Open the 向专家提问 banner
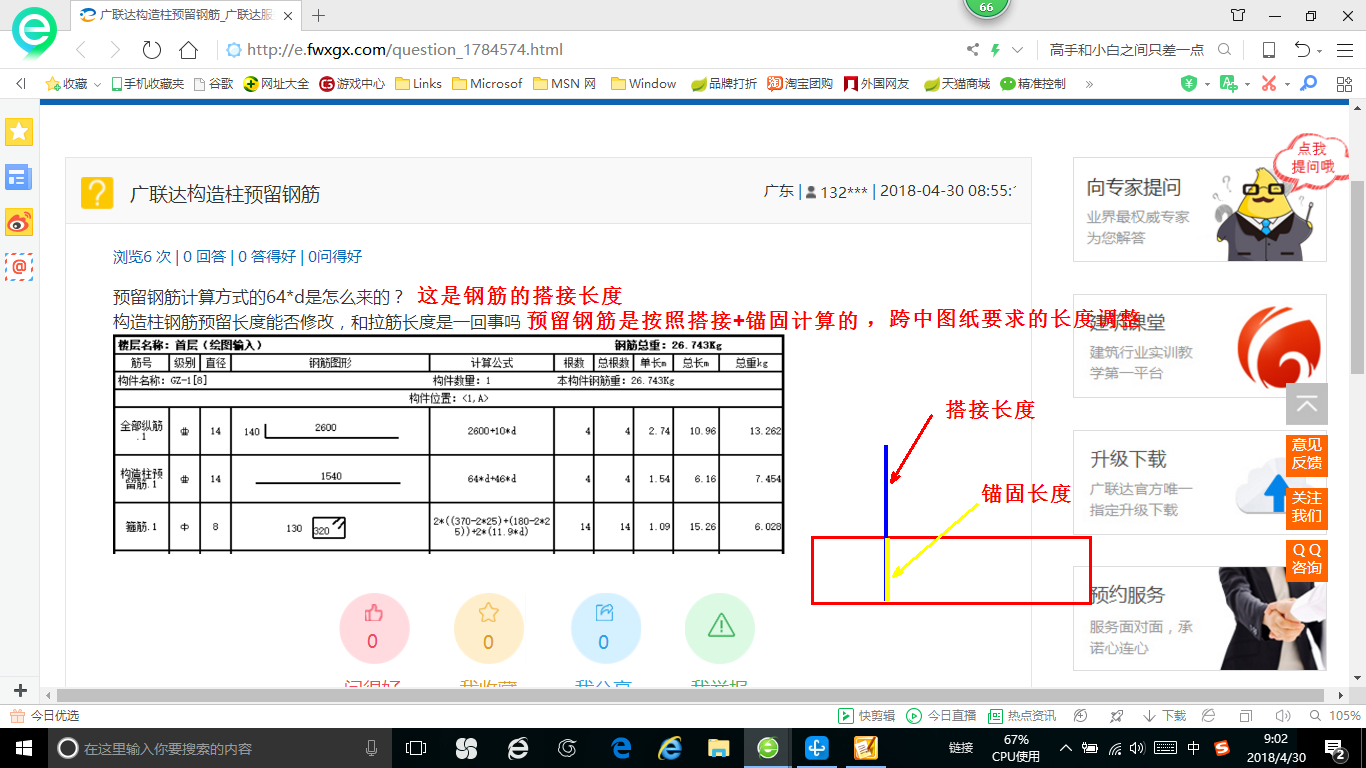Viewport: 1366px width, 768px height. (x=1200, y=209)
